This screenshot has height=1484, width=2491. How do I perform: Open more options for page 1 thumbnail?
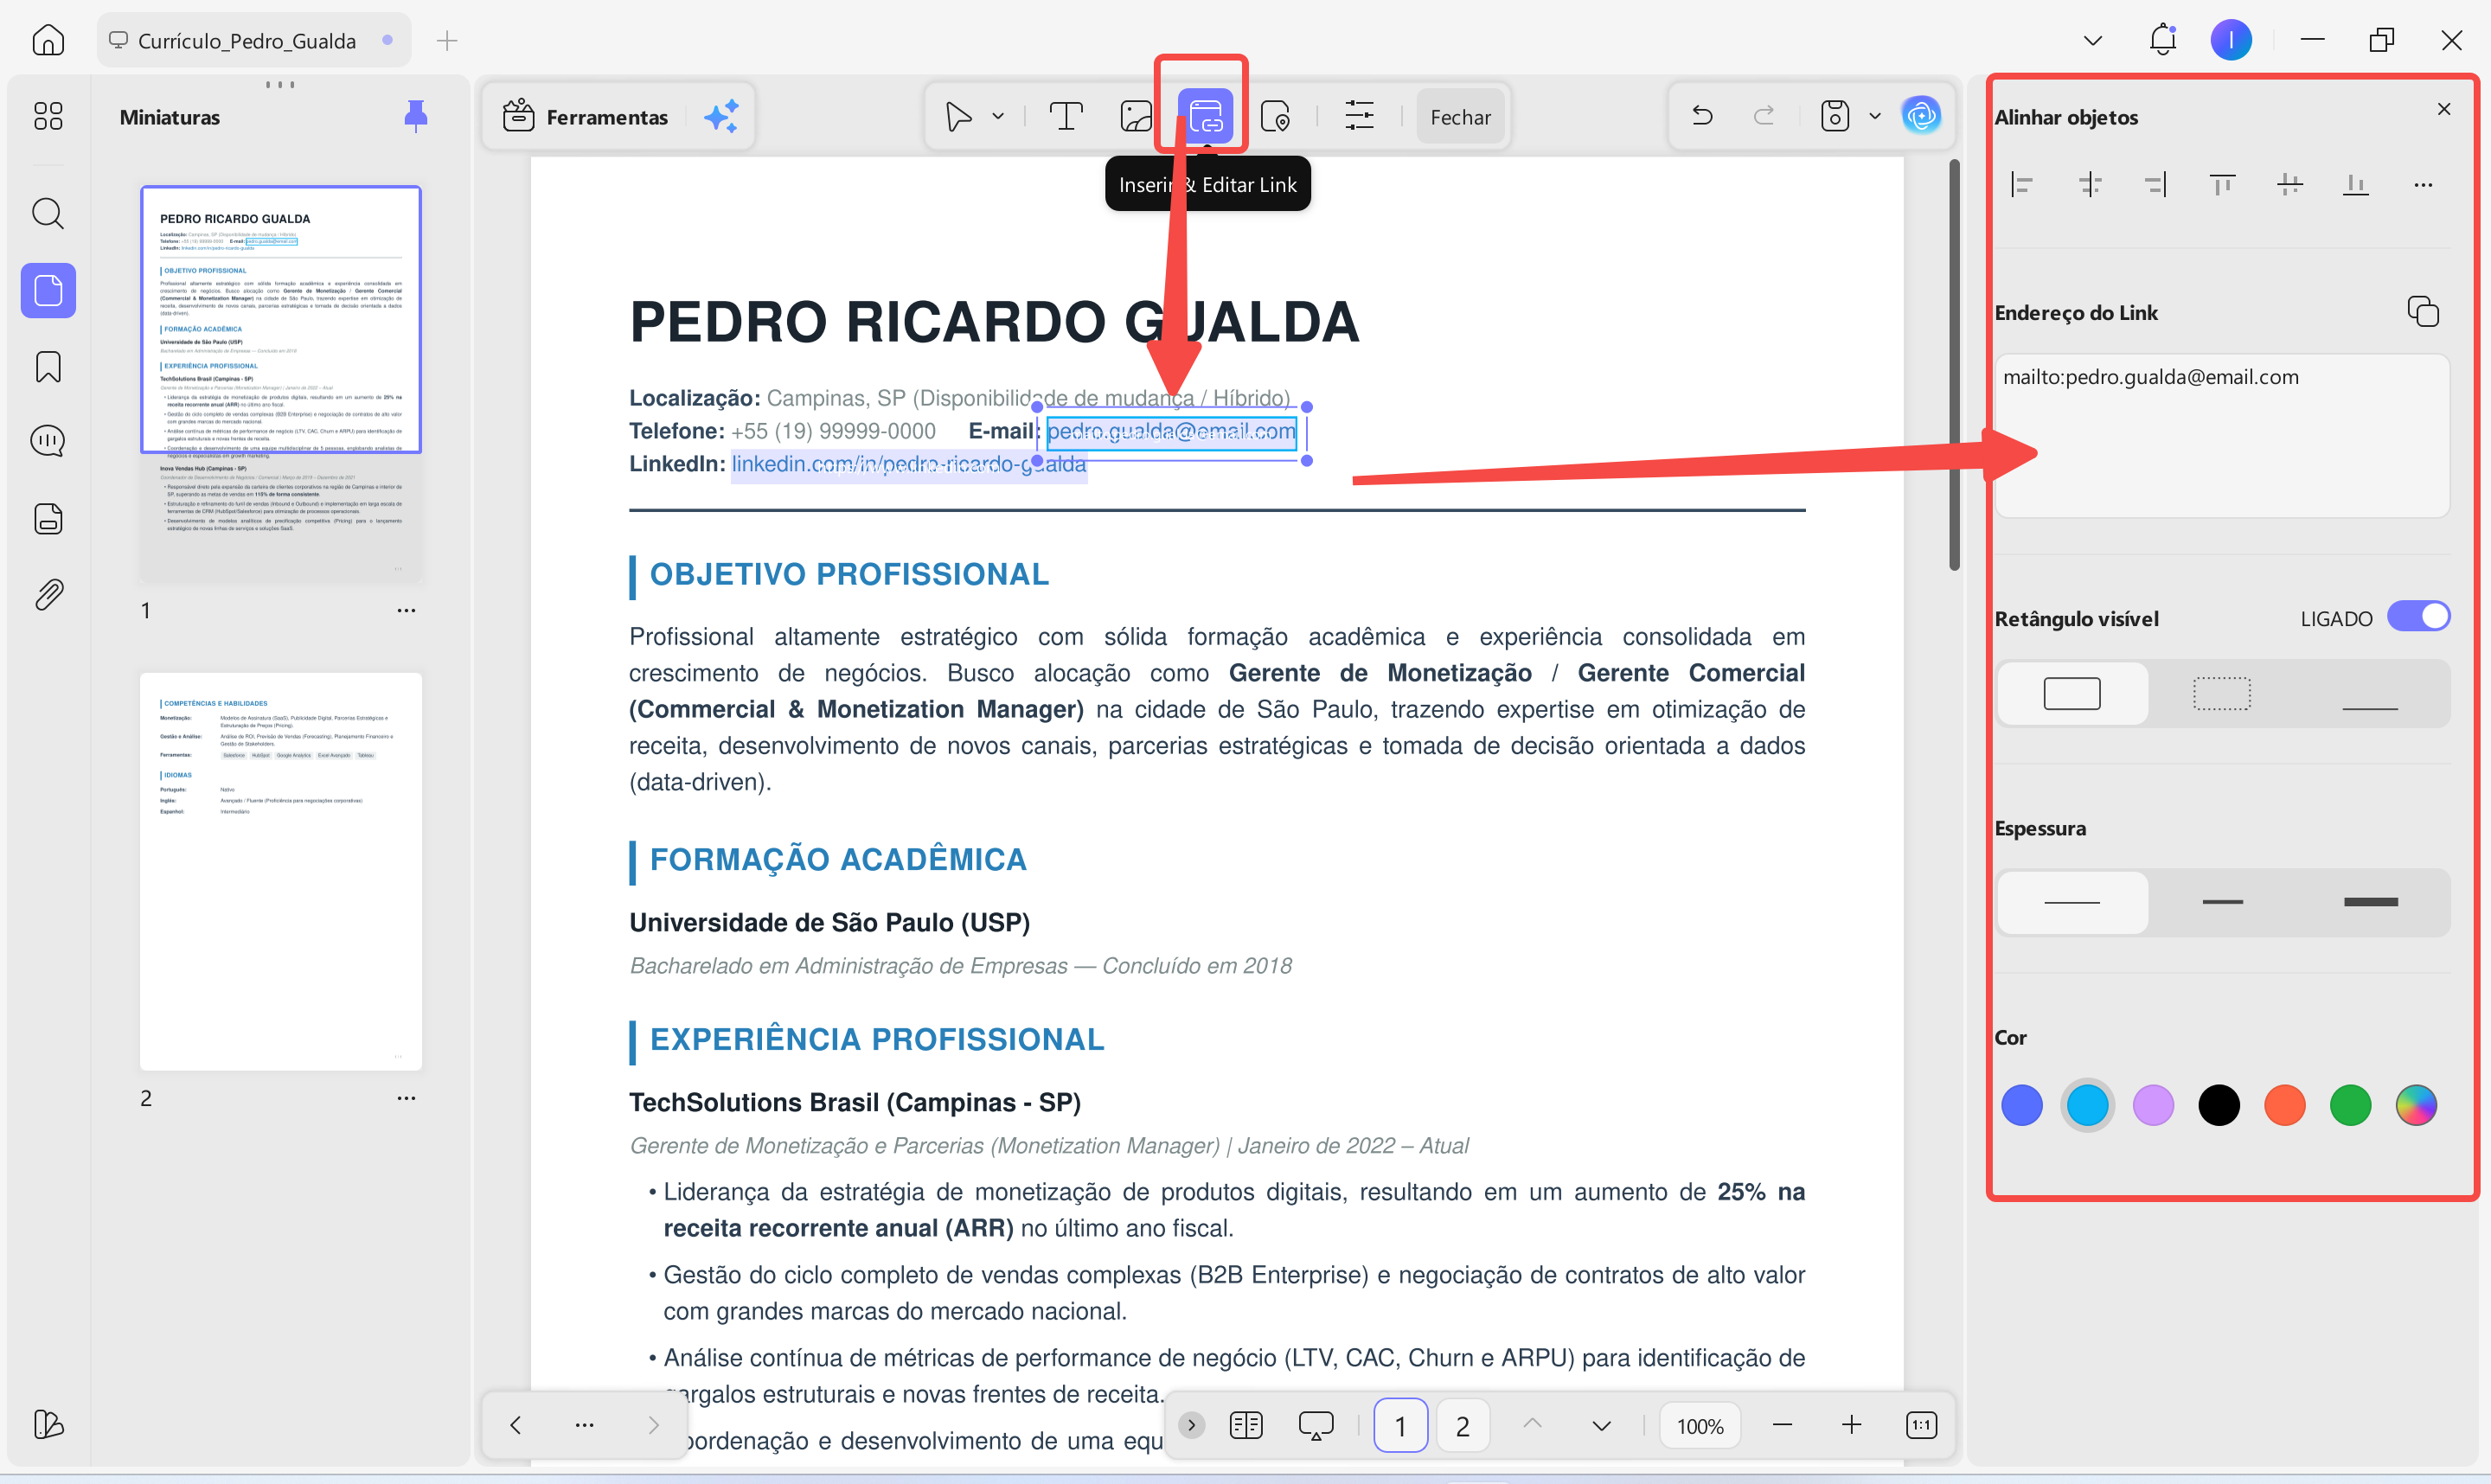click(x=406, y=610)
